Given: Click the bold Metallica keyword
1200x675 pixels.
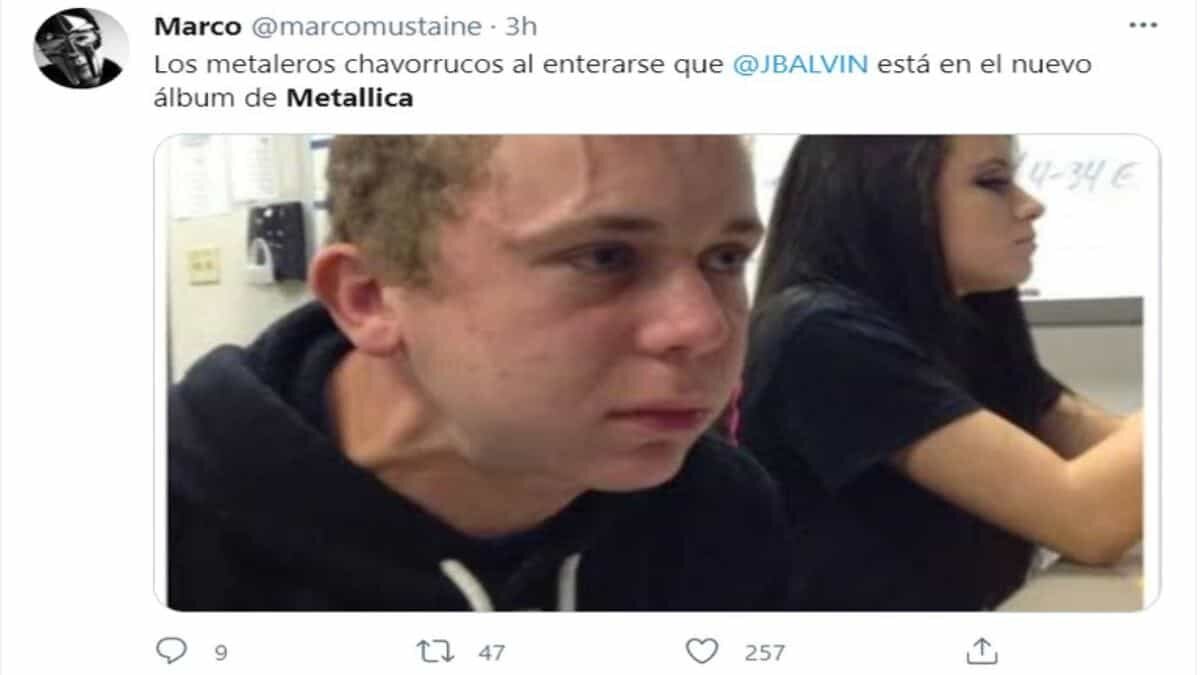Looking at the screenshot, I should pos(349,99).
